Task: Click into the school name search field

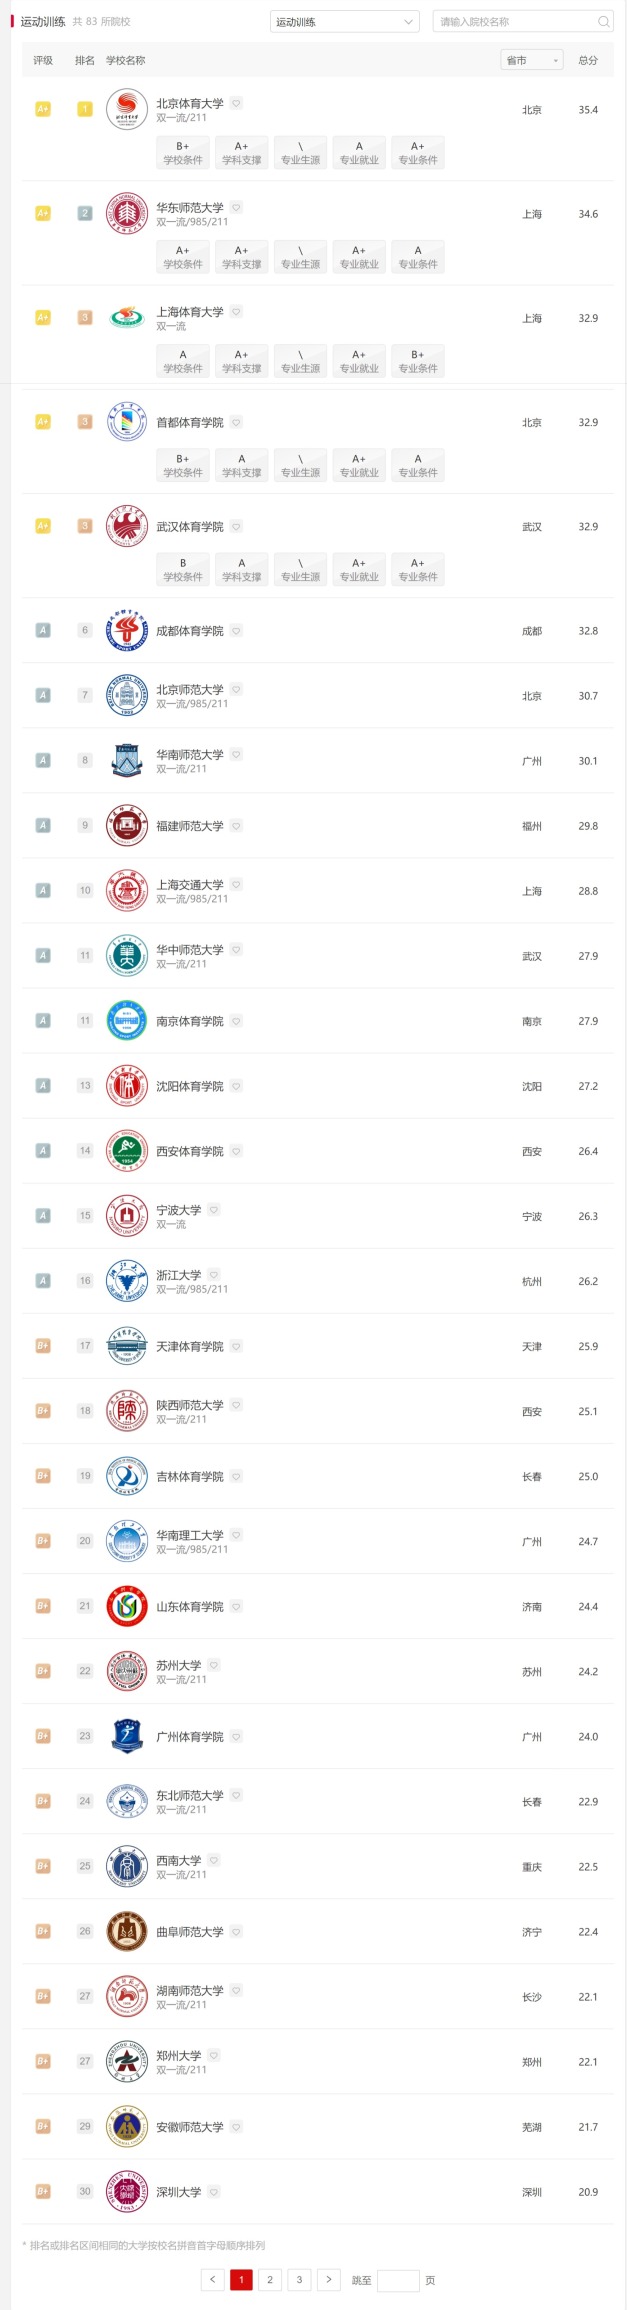Action: coord(515,22)
